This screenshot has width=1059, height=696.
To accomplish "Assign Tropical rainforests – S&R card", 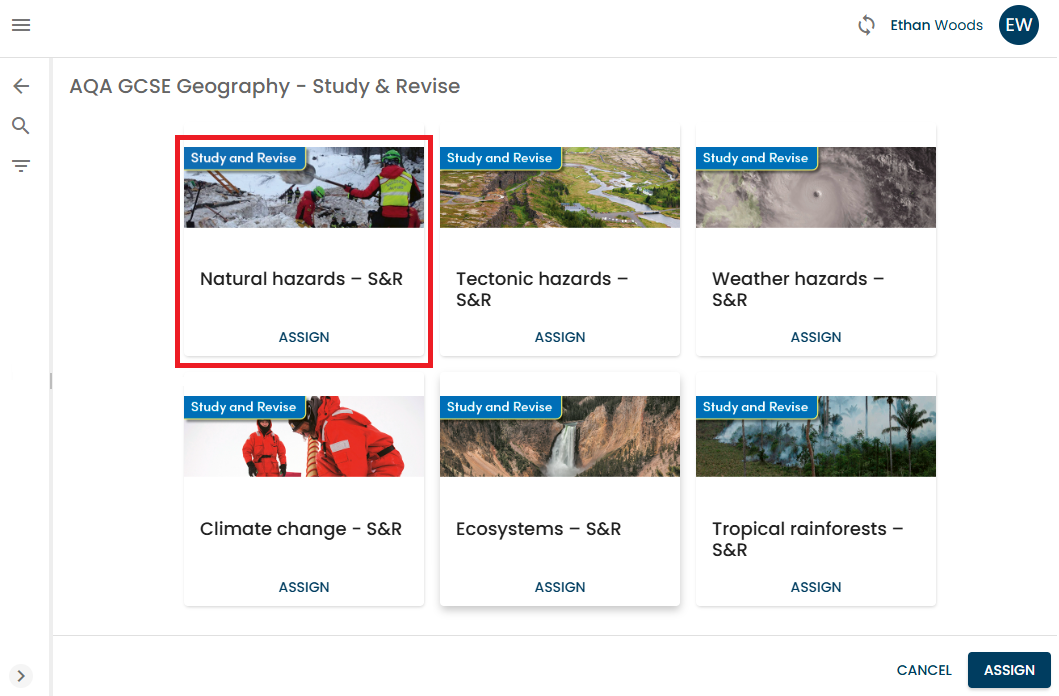I will [x=816, y=587].
